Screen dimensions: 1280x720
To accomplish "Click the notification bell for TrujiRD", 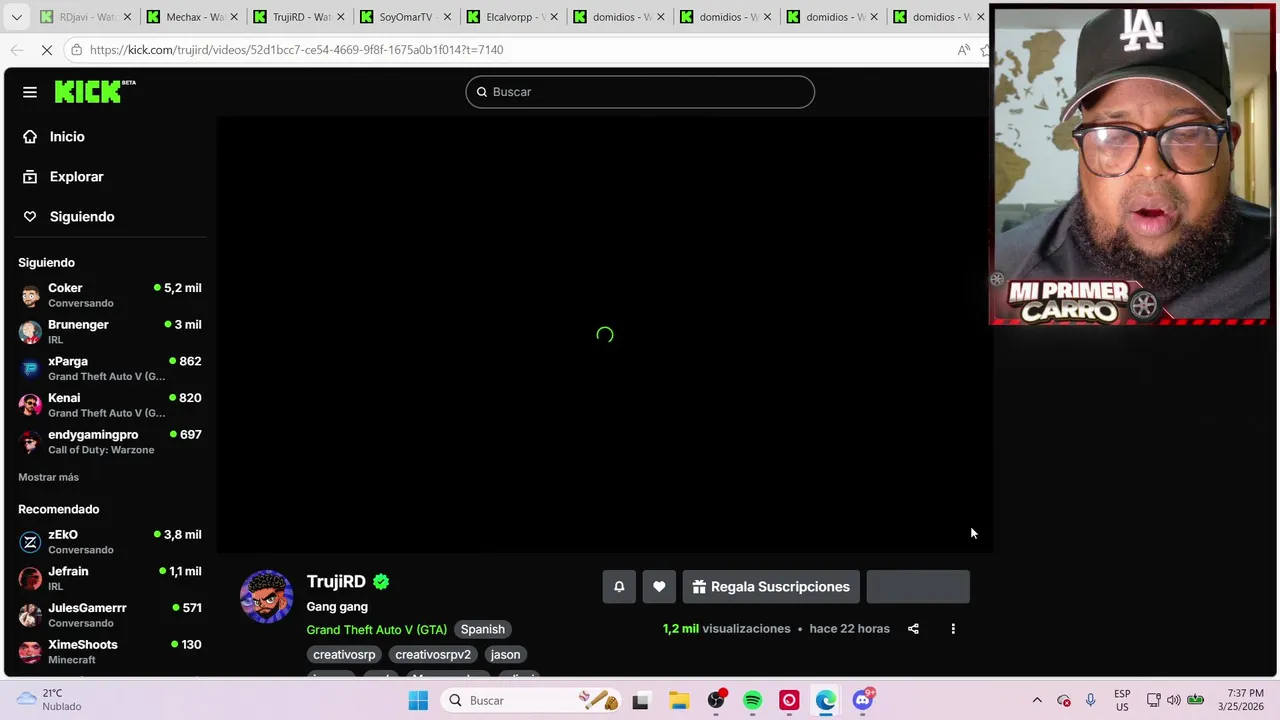I will click(x=619, y=587).
